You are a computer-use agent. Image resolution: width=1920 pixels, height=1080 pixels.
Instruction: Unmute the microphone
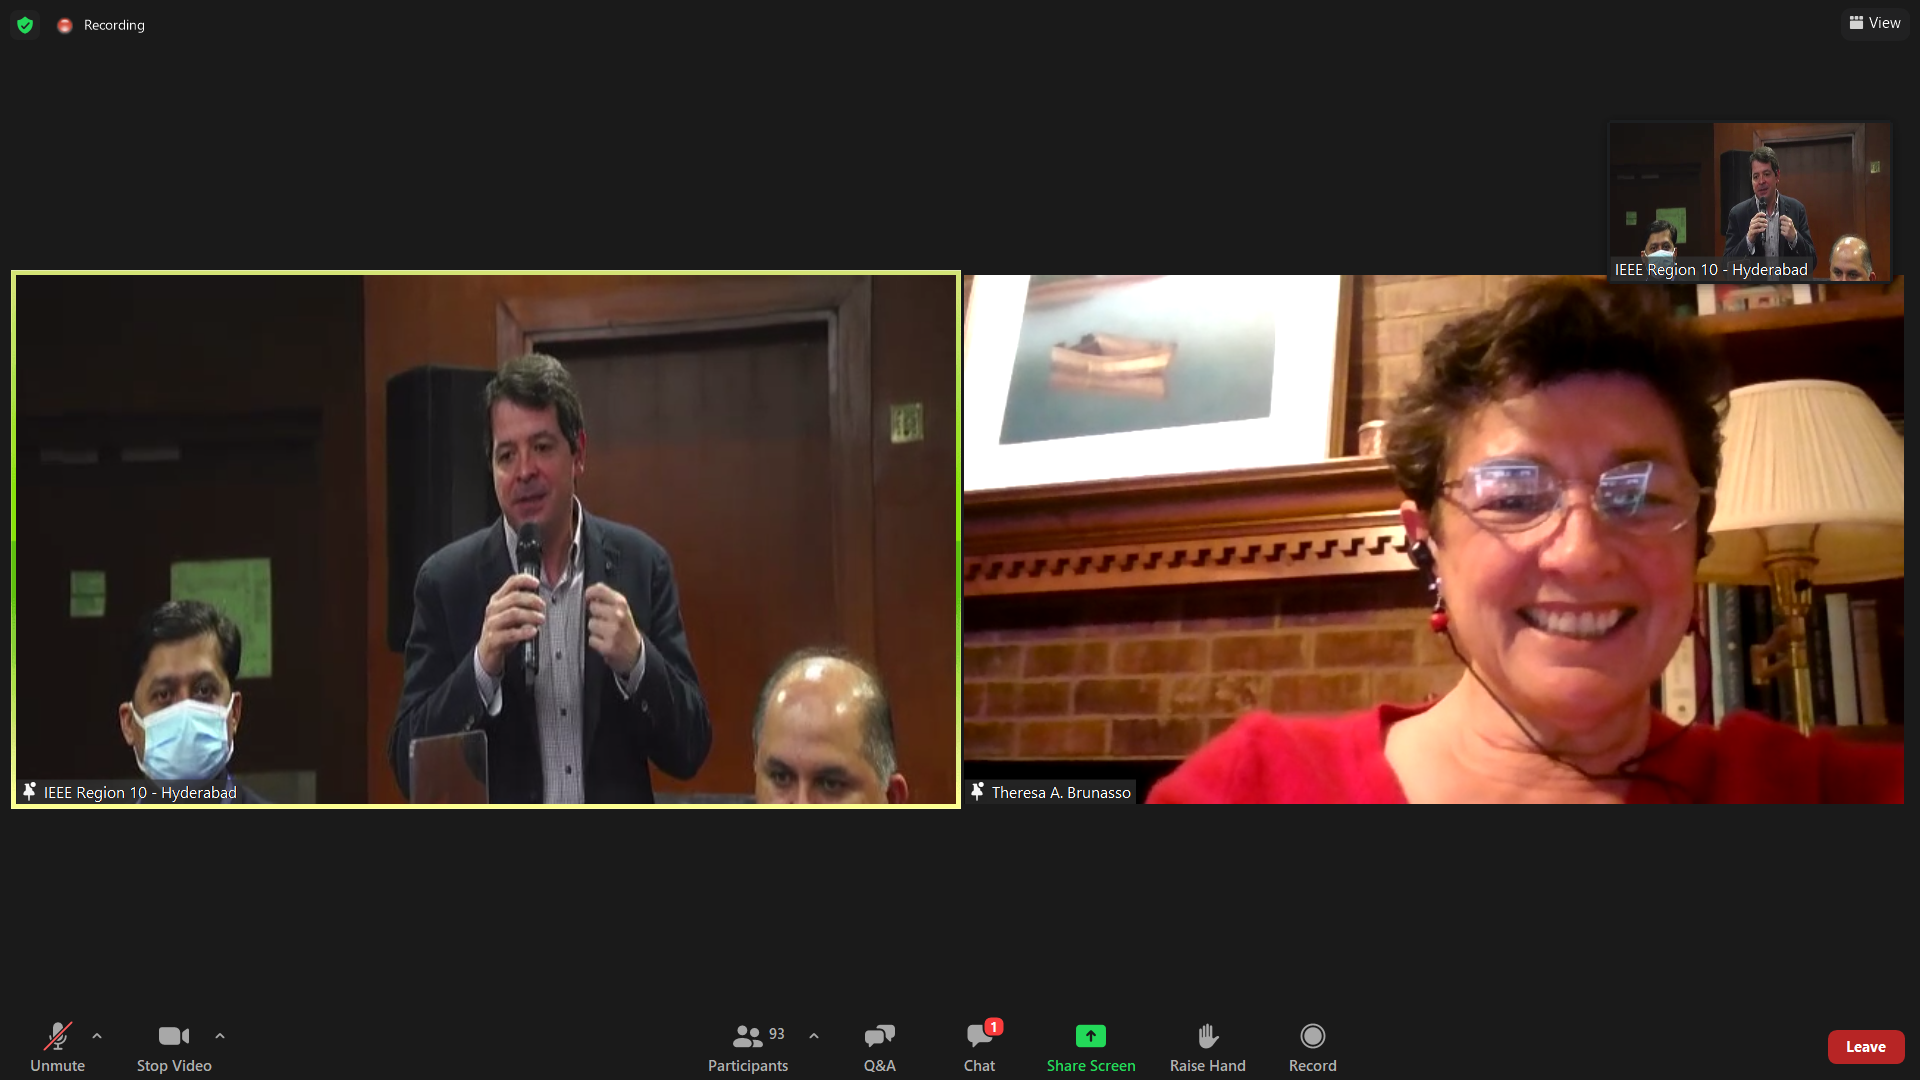coord(58,1047)
